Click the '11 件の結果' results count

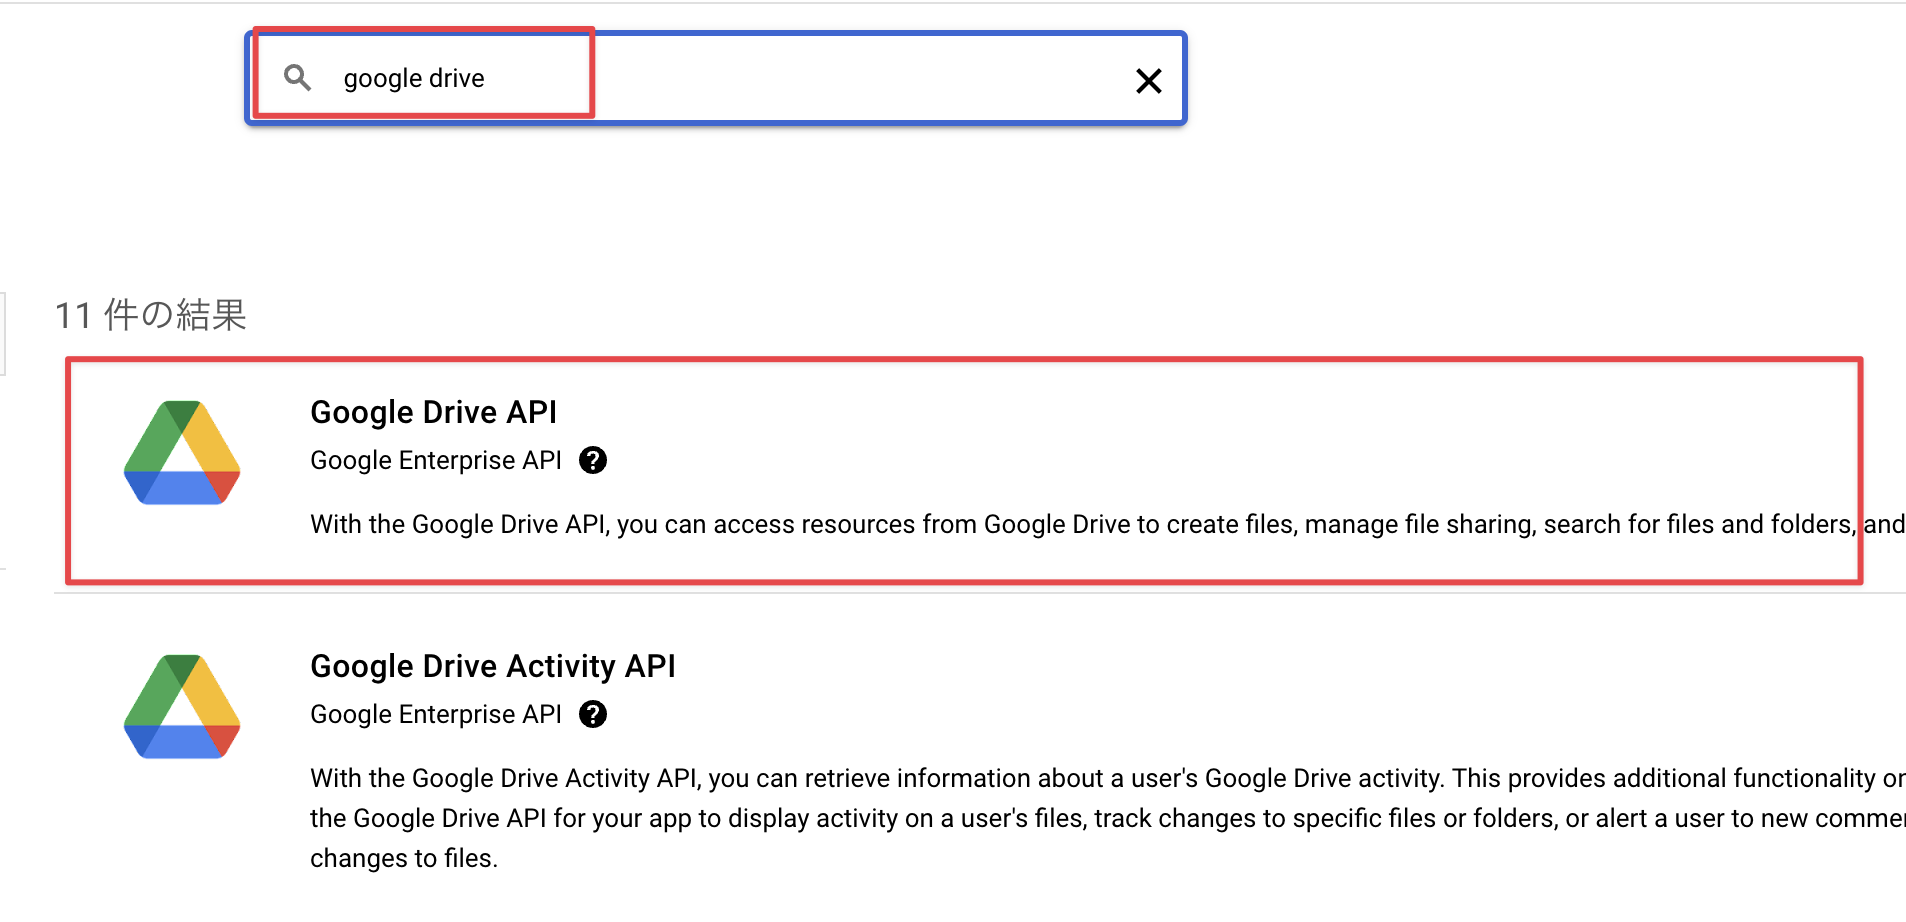click(151, 315)
